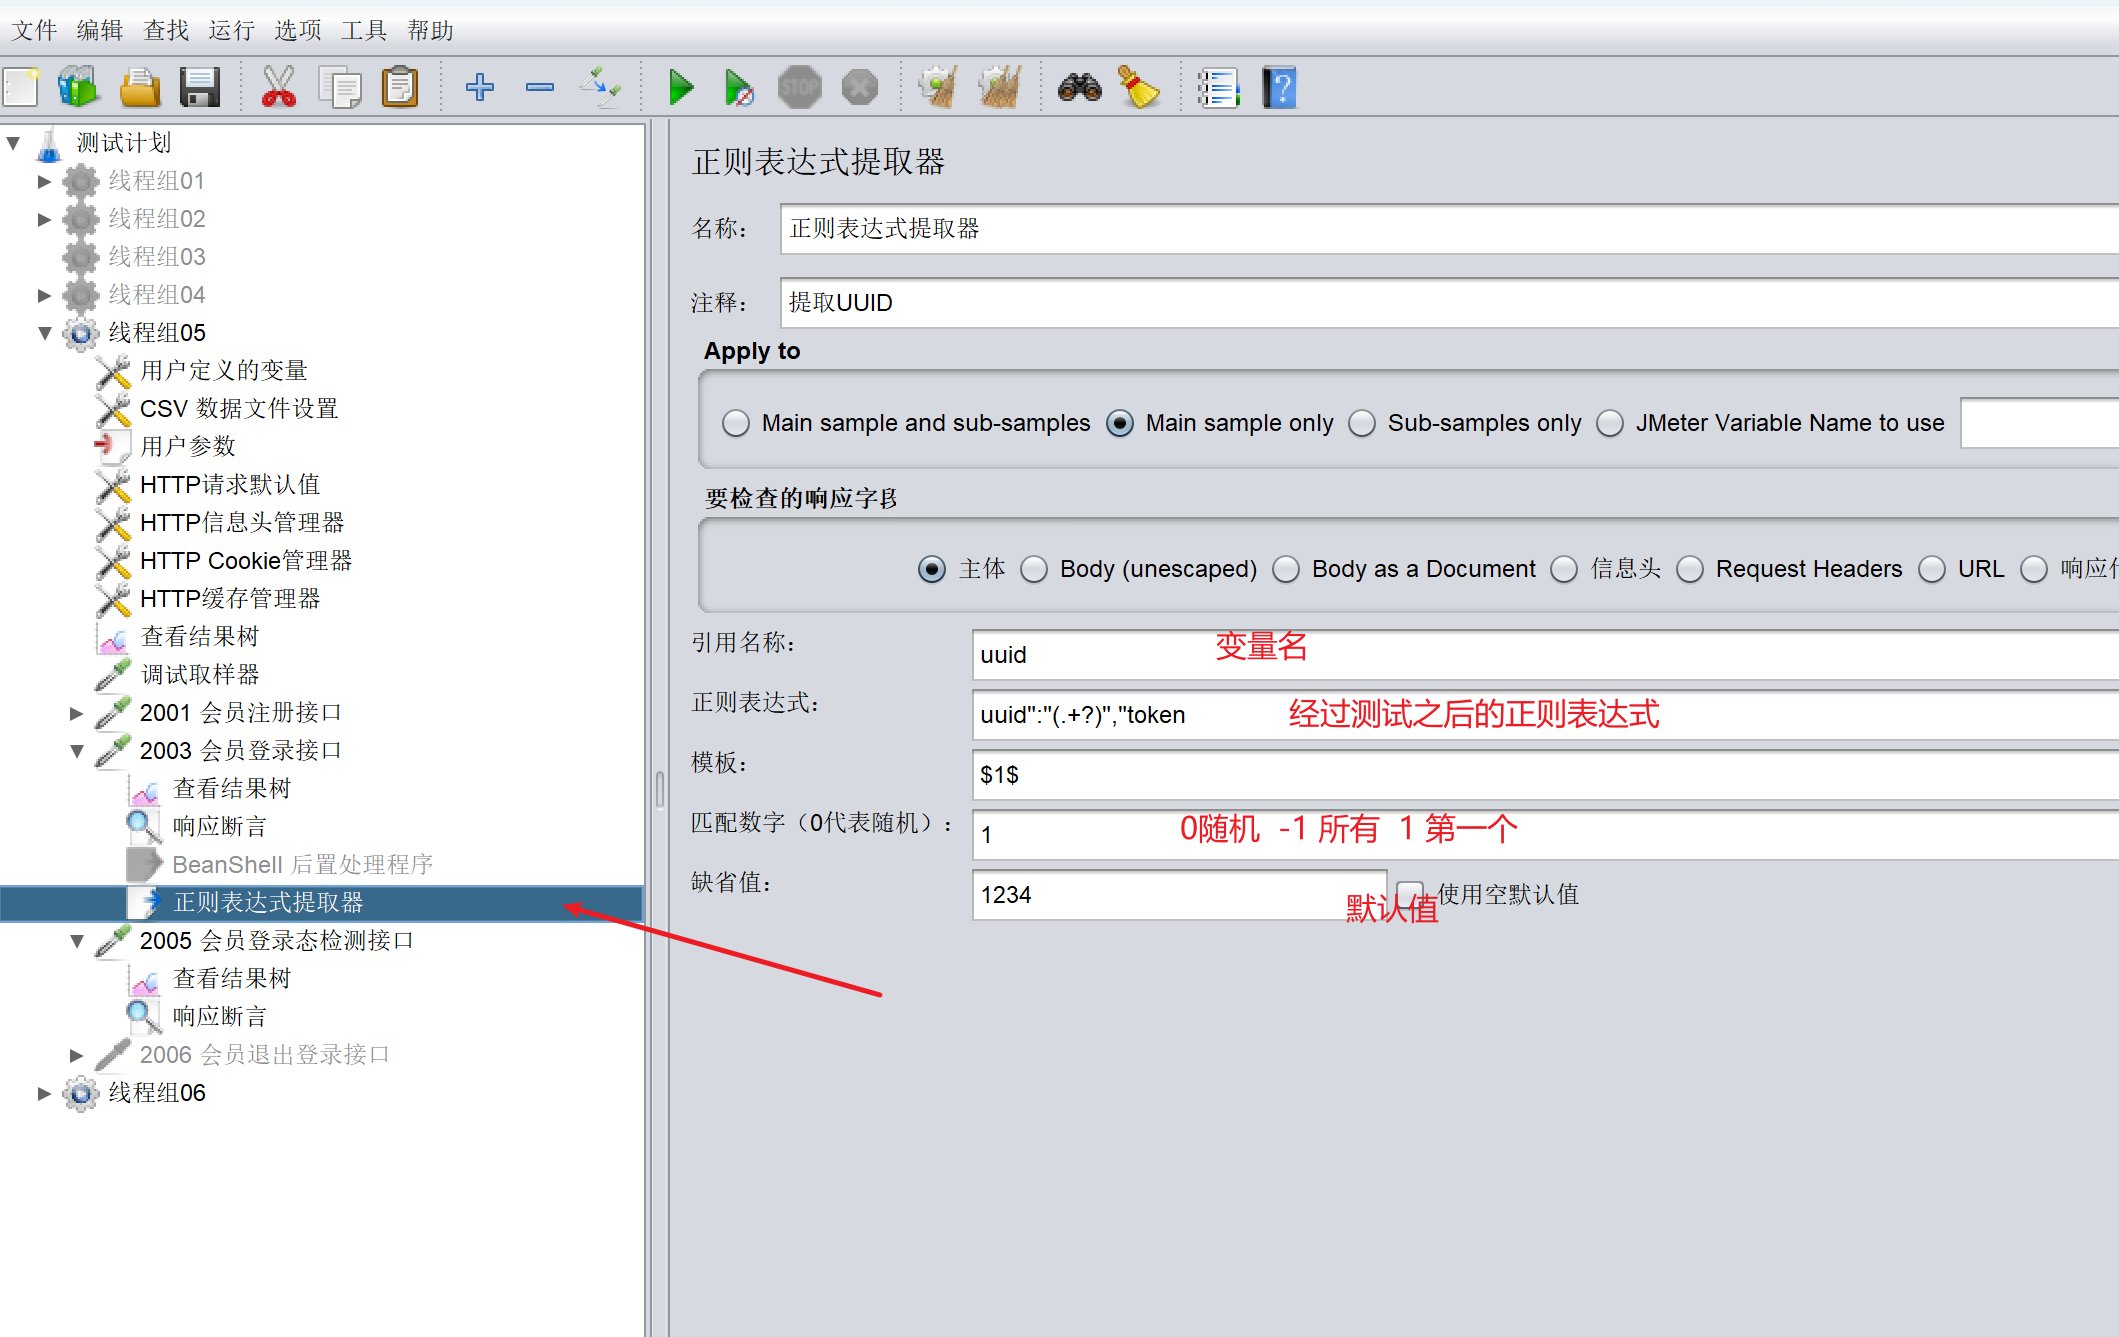Click the Clear All broom icon
The image size is (2119, 1337).
click(998, 88)
